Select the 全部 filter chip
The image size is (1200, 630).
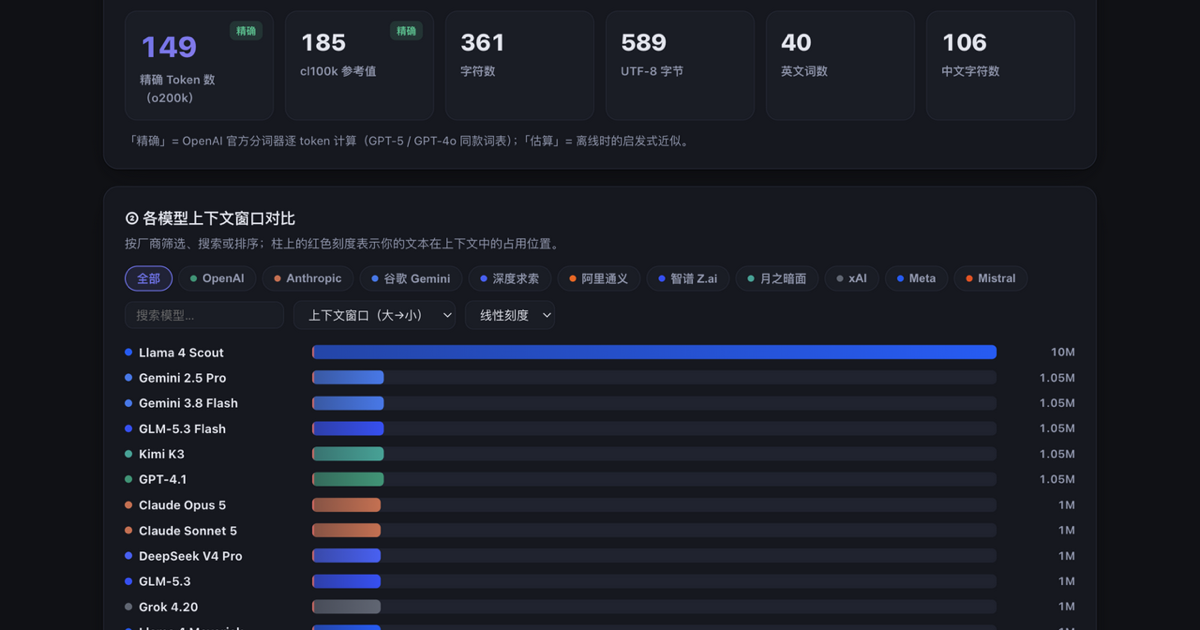[x=149, y=279]
